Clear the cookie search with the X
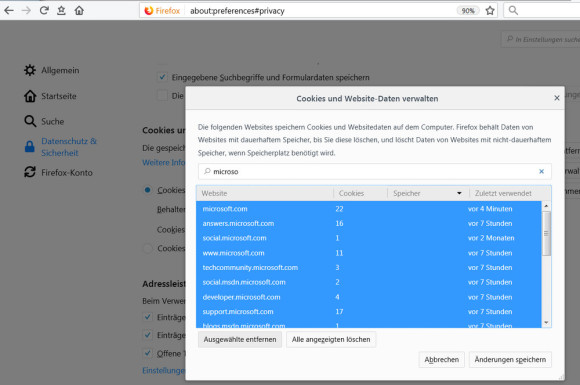The width and height of the screenshot is (580, 385). click(x=542, y=172)
